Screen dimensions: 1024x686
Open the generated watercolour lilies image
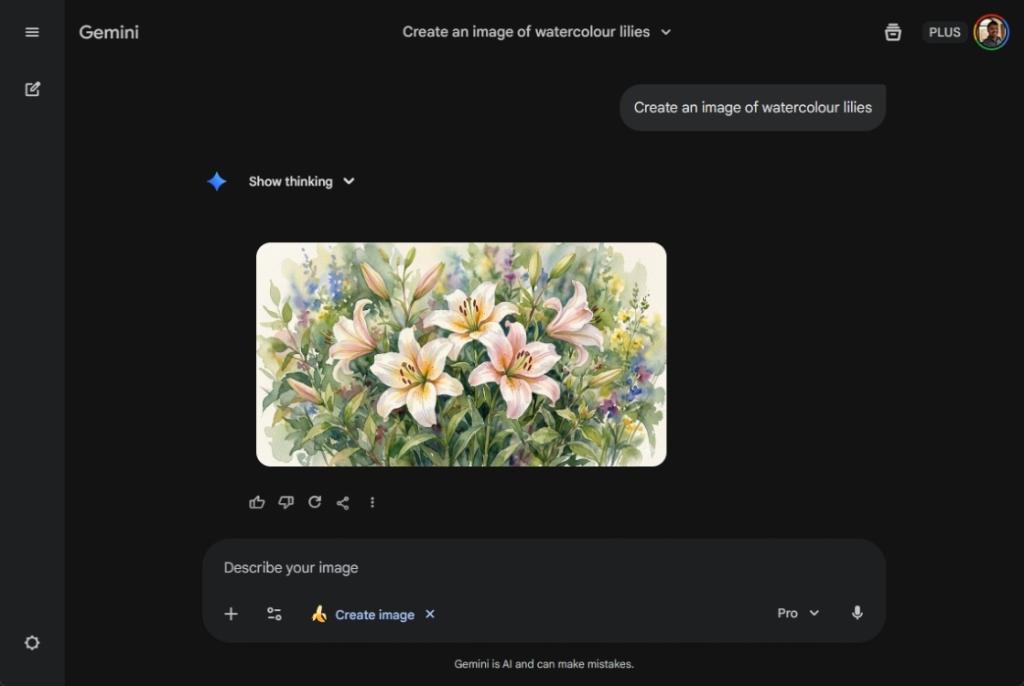click(x=461, y=354)
